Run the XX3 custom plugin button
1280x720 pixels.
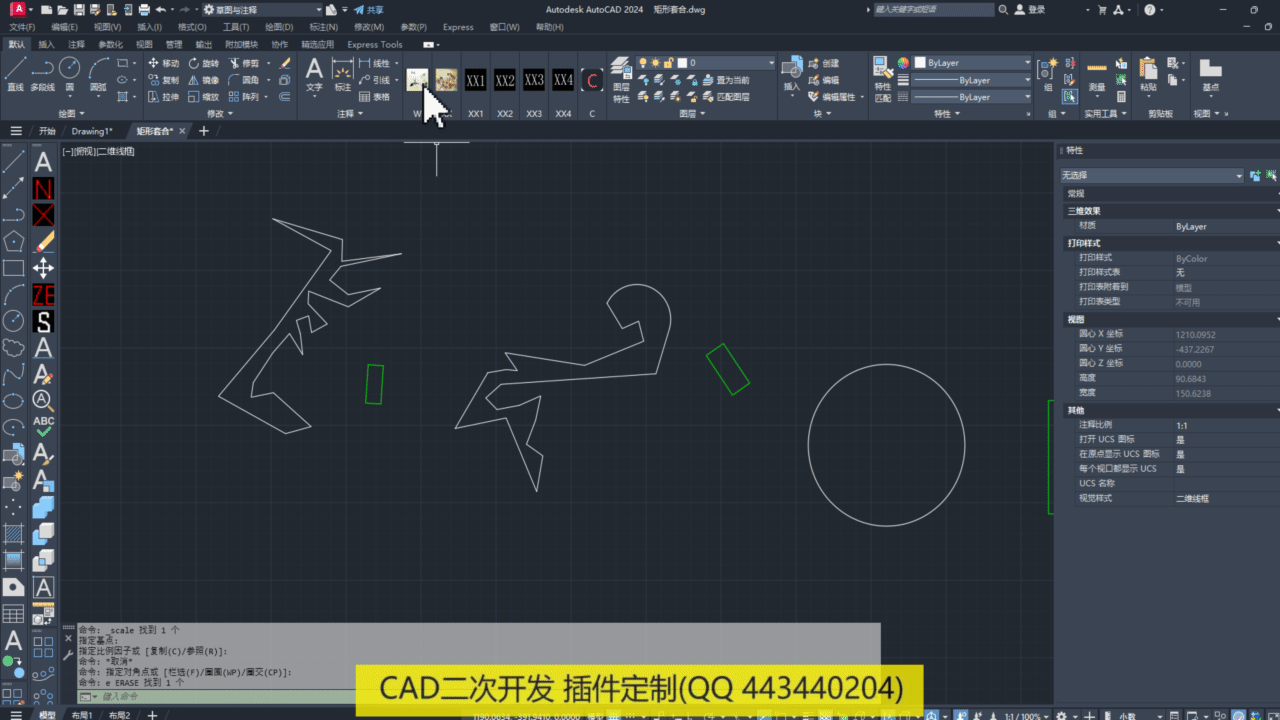(534, 80)
